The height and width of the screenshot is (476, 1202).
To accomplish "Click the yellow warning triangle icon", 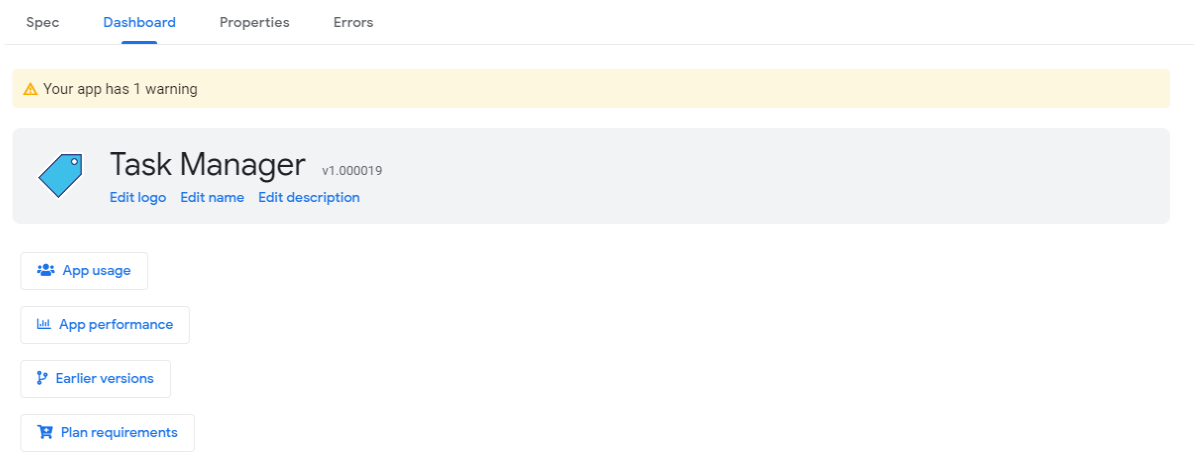I will [x=30, y=89].
